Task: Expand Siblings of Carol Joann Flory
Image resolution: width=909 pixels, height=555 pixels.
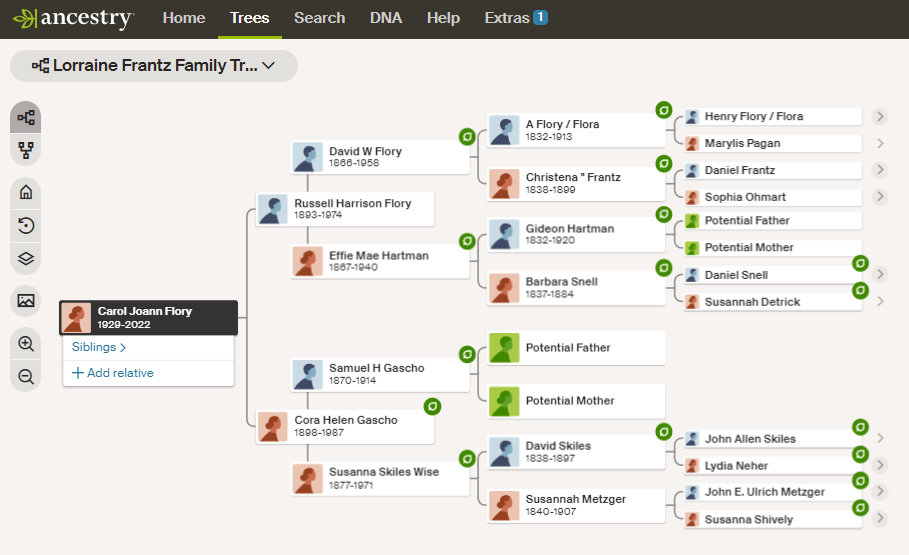Action: point(99,347)
